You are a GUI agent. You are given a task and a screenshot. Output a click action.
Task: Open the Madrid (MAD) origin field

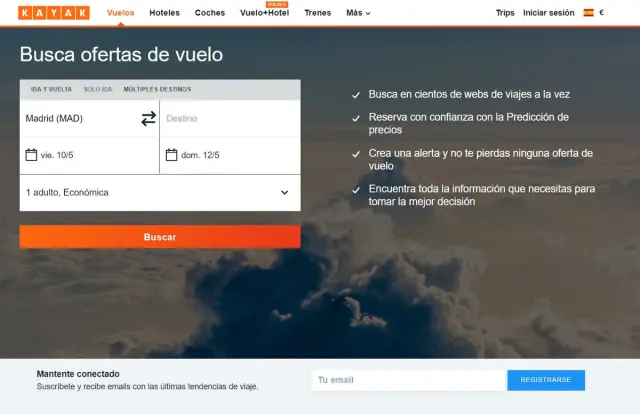pos(75,119)
